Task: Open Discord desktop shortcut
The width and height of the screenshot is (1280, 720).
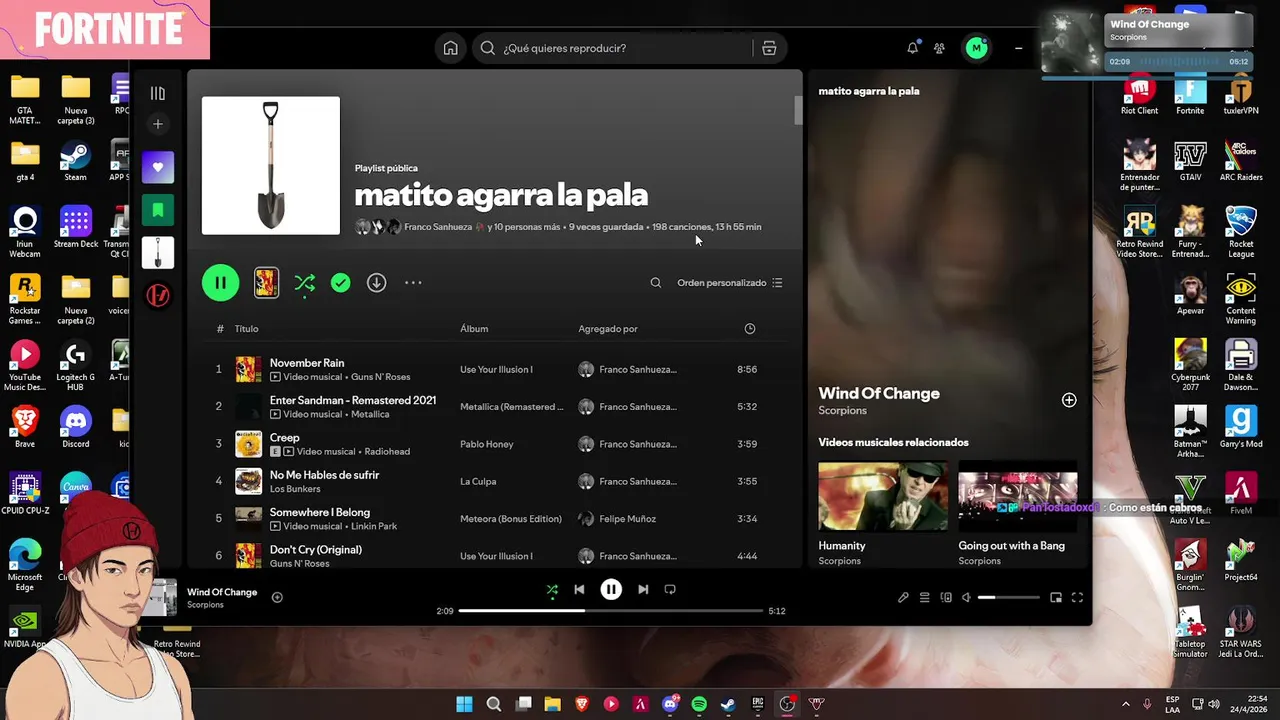Action: click(x=75, y=427)
